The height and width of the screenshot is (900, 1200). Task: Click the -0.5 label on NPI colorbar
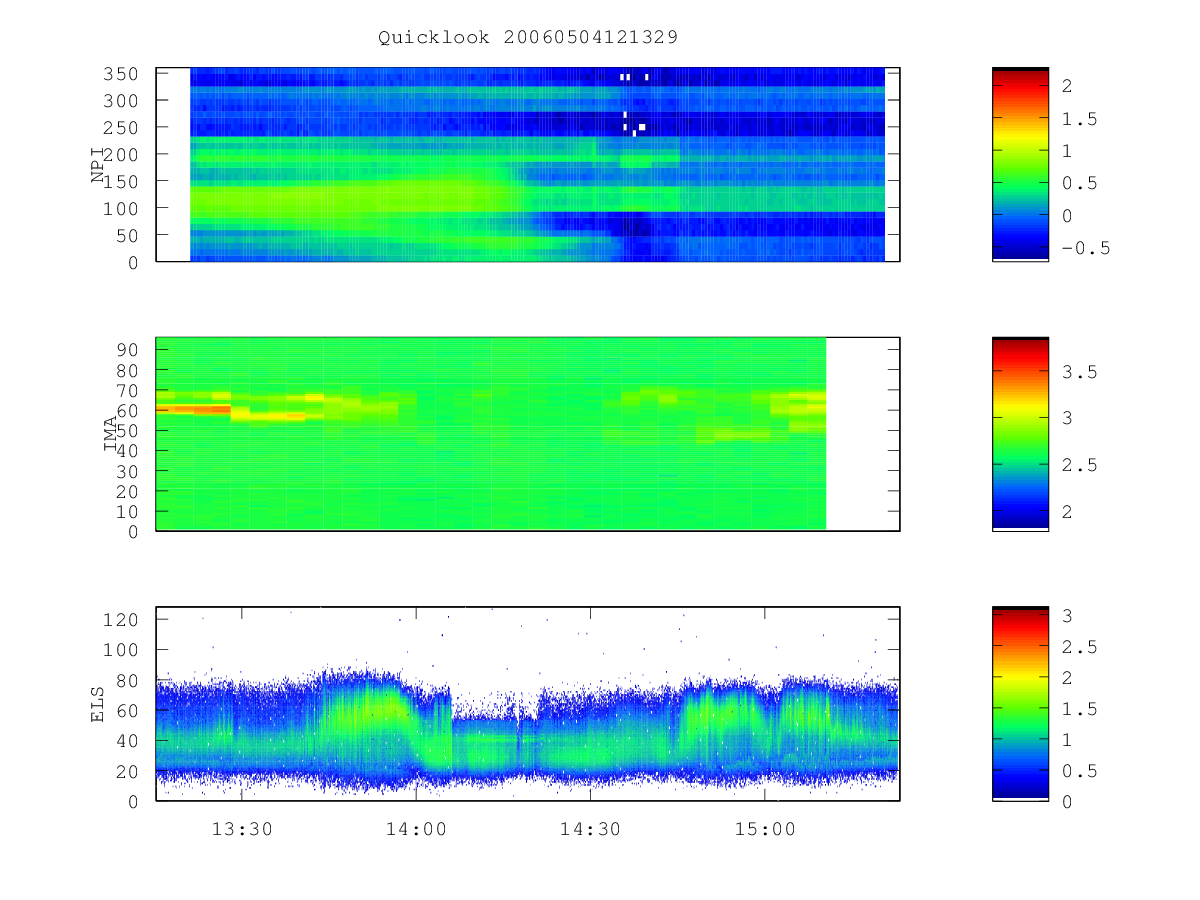[x=1086, y=248]
